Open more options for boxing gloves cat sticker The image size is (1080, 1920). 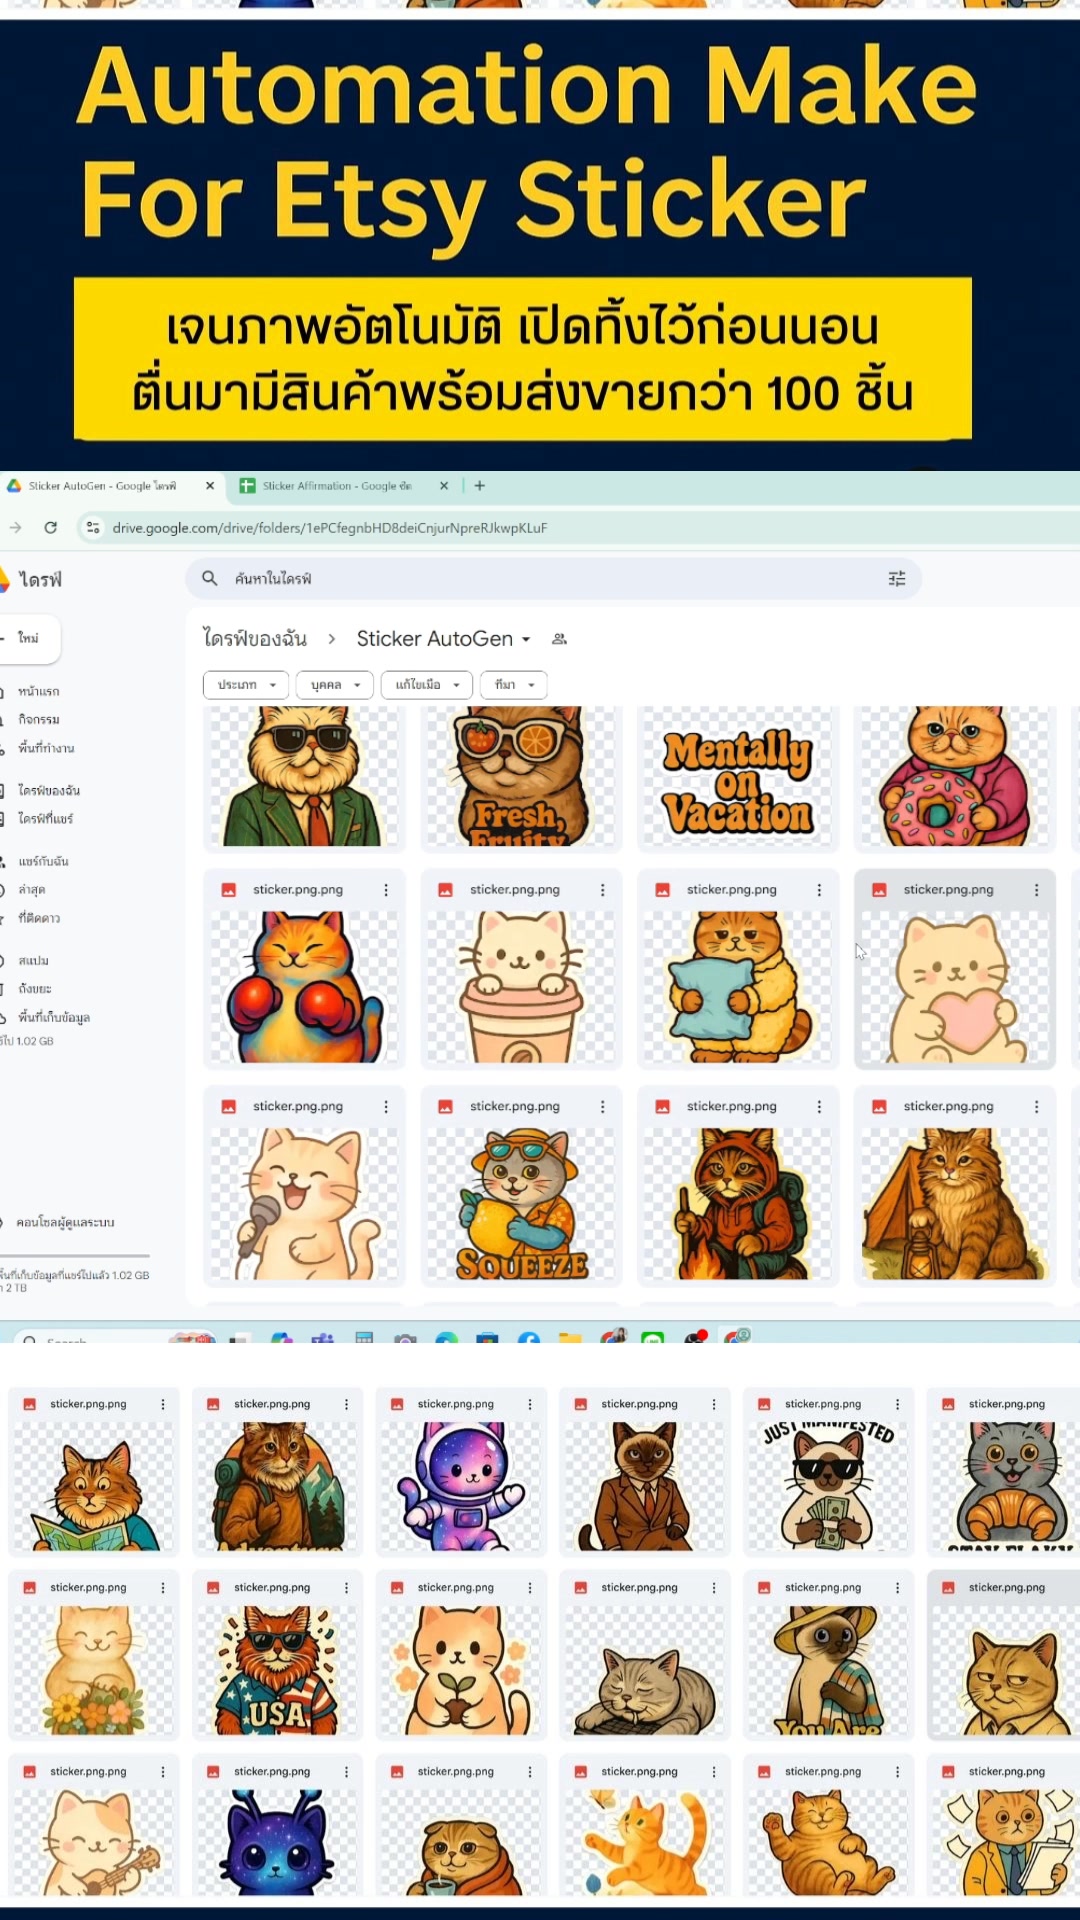point(386,890)
